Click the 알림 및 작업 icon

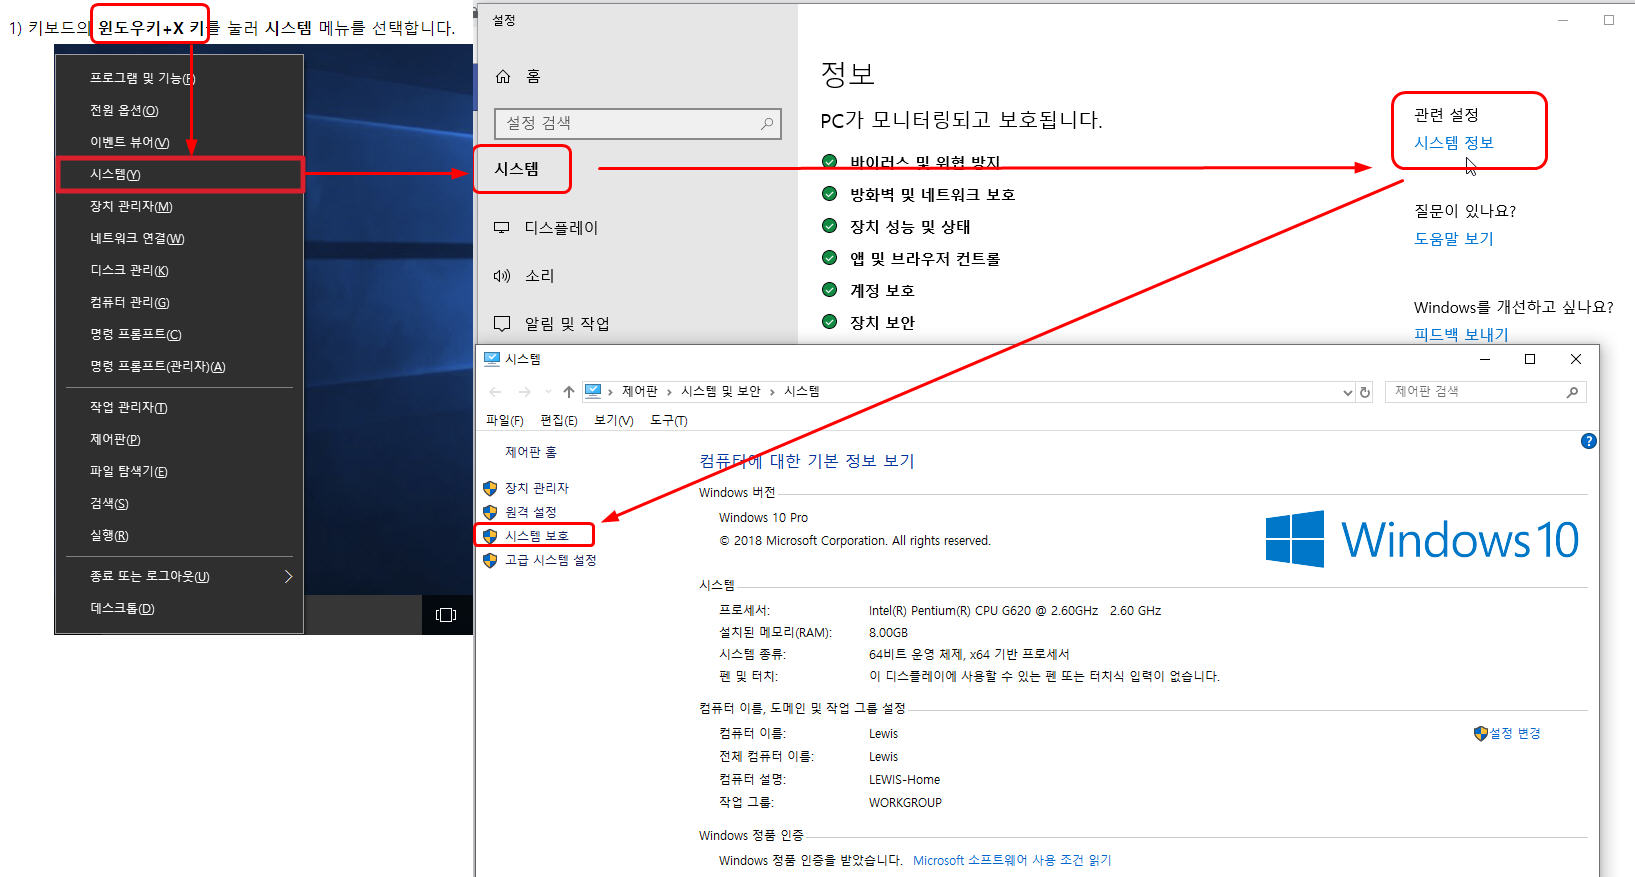(x=502, y=323)
